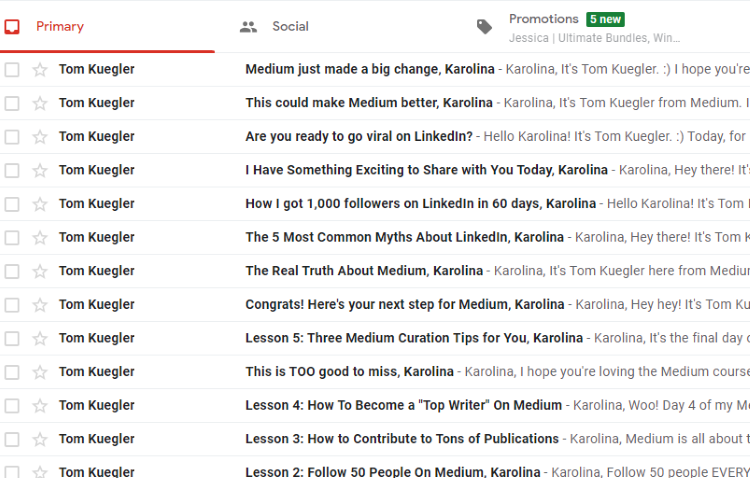Viewport: 750px width, 478px height.
Task: Click 'Jessica | Ultimate Bundles' Promotions preview text
Action: [595, 38]
